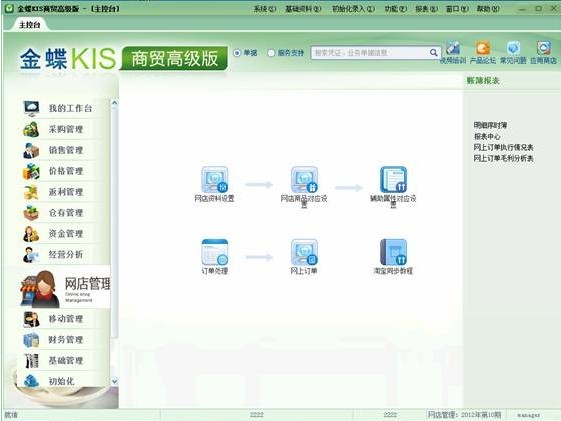Open the 网店商品对应设置 icon
This screenshot has height=421, width=561.
(304, 180)
